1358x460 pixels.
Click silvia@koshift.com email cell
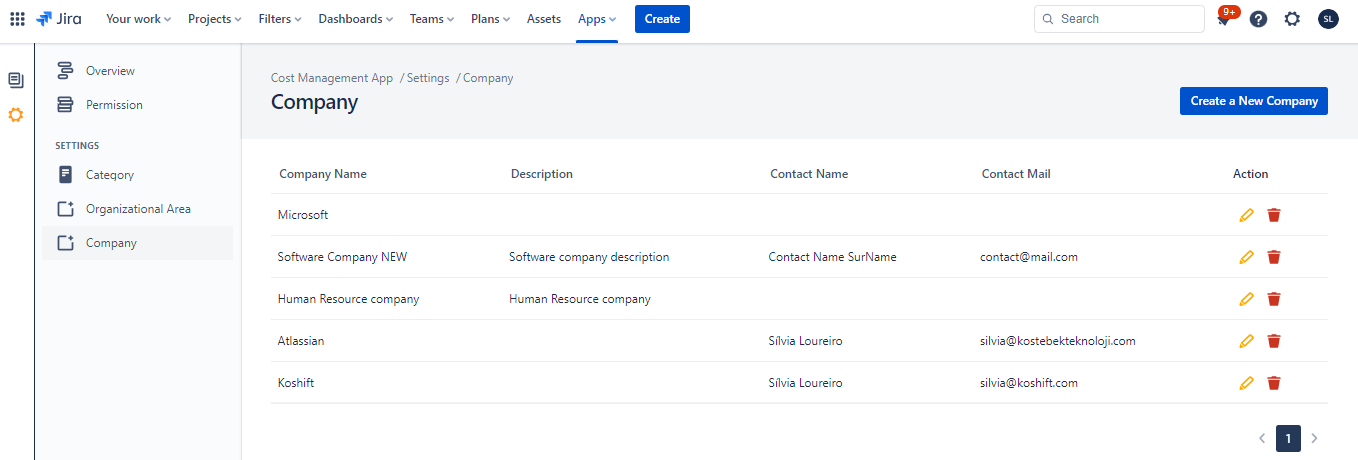click(x=1029, y=383)
